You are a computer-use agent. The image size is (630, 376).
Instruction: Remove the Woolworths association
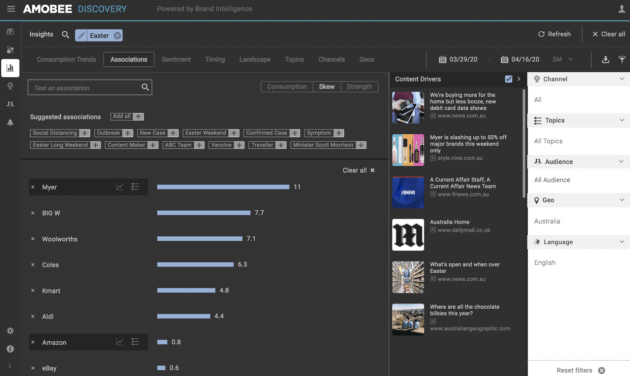coord(33,239)
